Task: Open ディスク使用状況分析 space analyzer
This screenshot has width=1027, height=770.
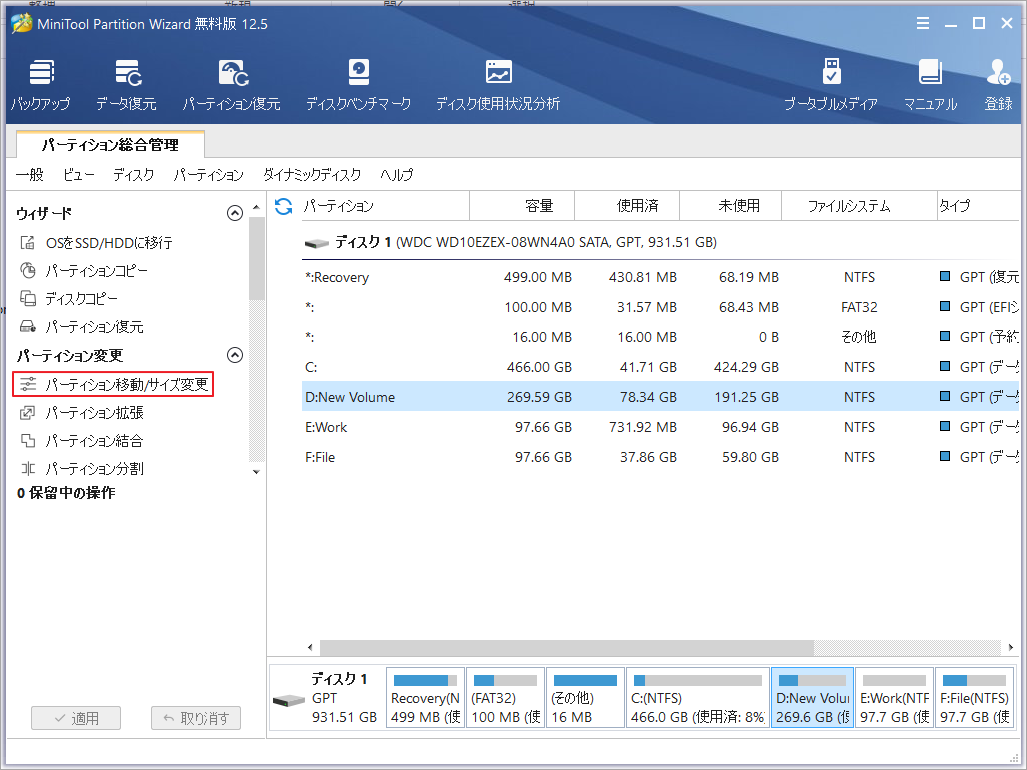Action: (498, 85)
